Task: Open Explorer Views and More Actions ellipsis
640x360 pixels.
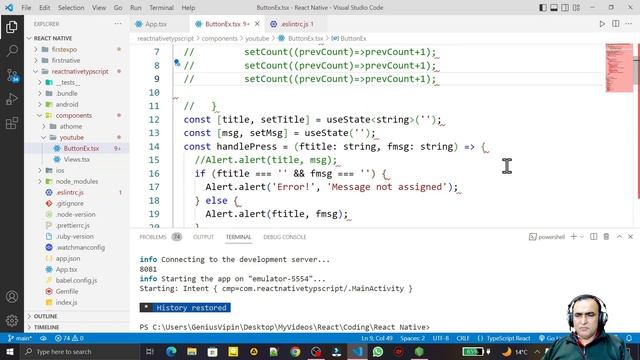Action: pyautogui.click(x=118, y=24)
